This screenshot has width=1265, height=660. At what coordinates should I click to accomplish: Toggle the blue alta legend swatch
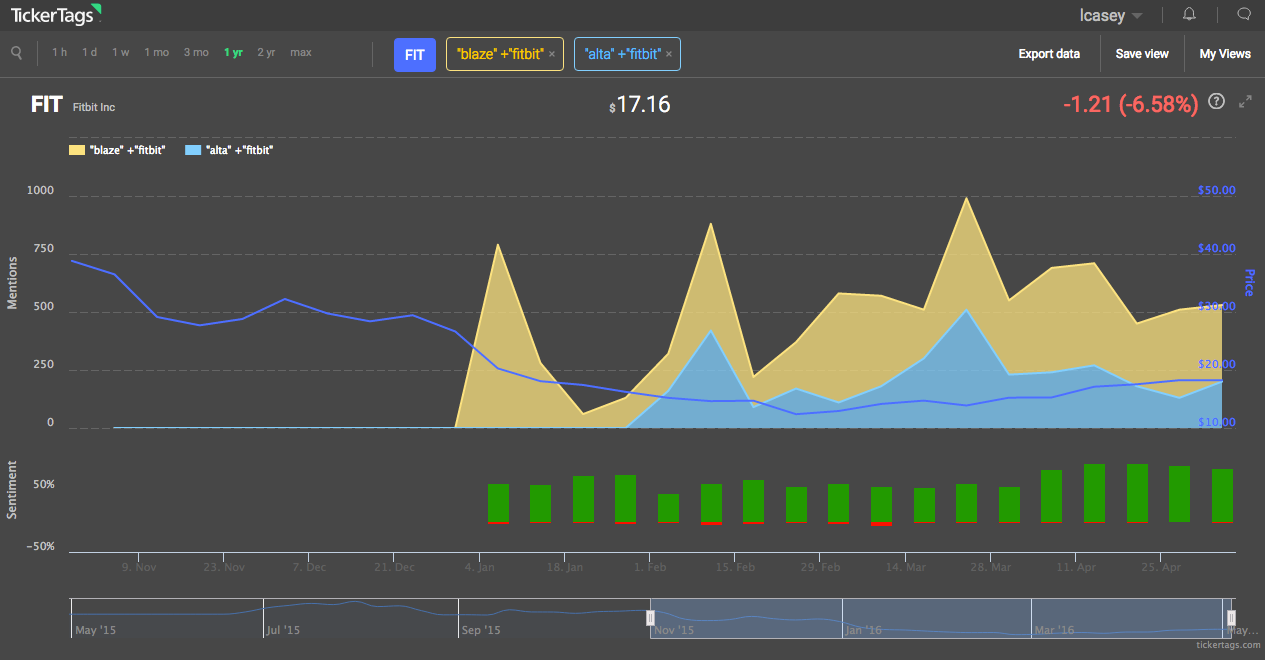(x=194, y=149)
